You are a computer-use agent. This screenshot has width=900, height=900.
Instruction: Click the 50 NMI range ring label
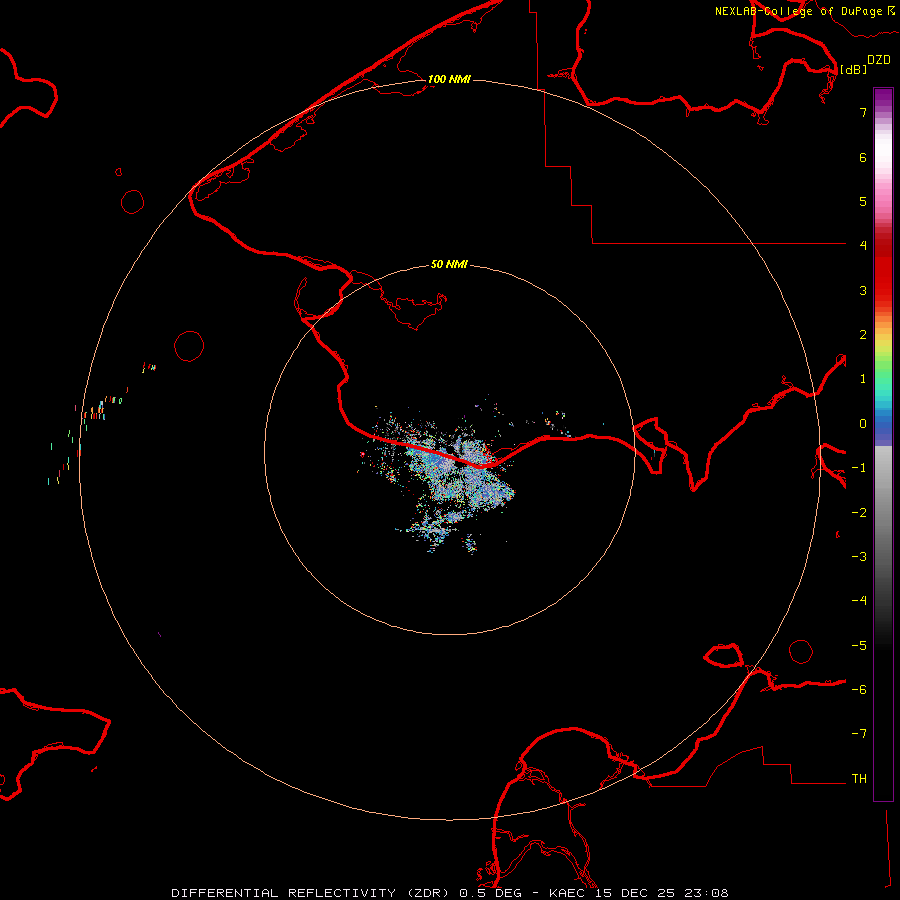coord(449,264)
